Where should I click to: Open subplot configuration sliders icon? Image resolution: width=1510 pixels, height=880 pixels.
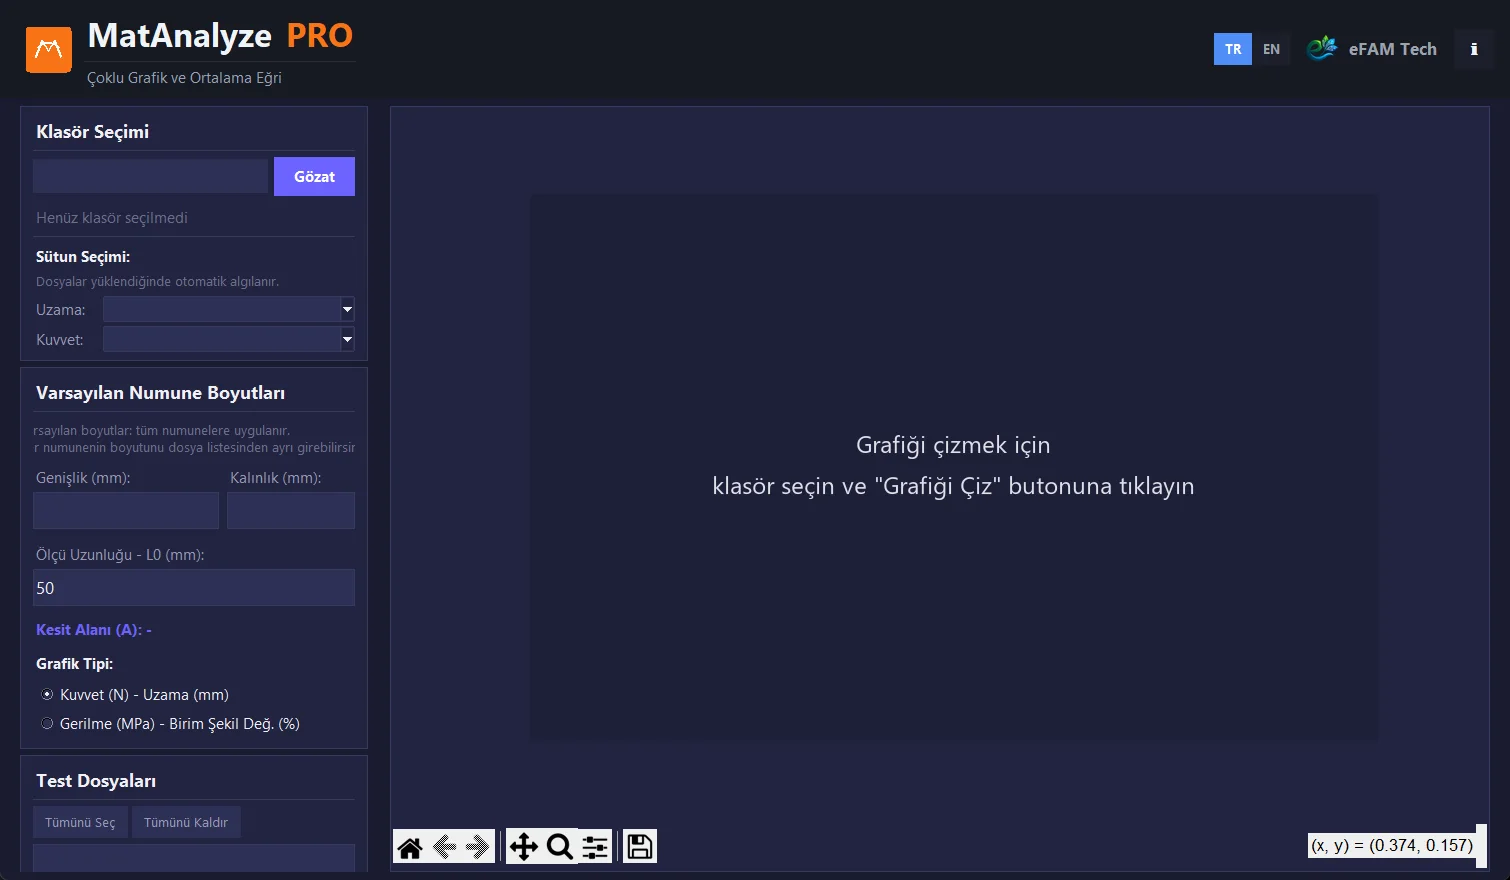[x=595, y=847]
